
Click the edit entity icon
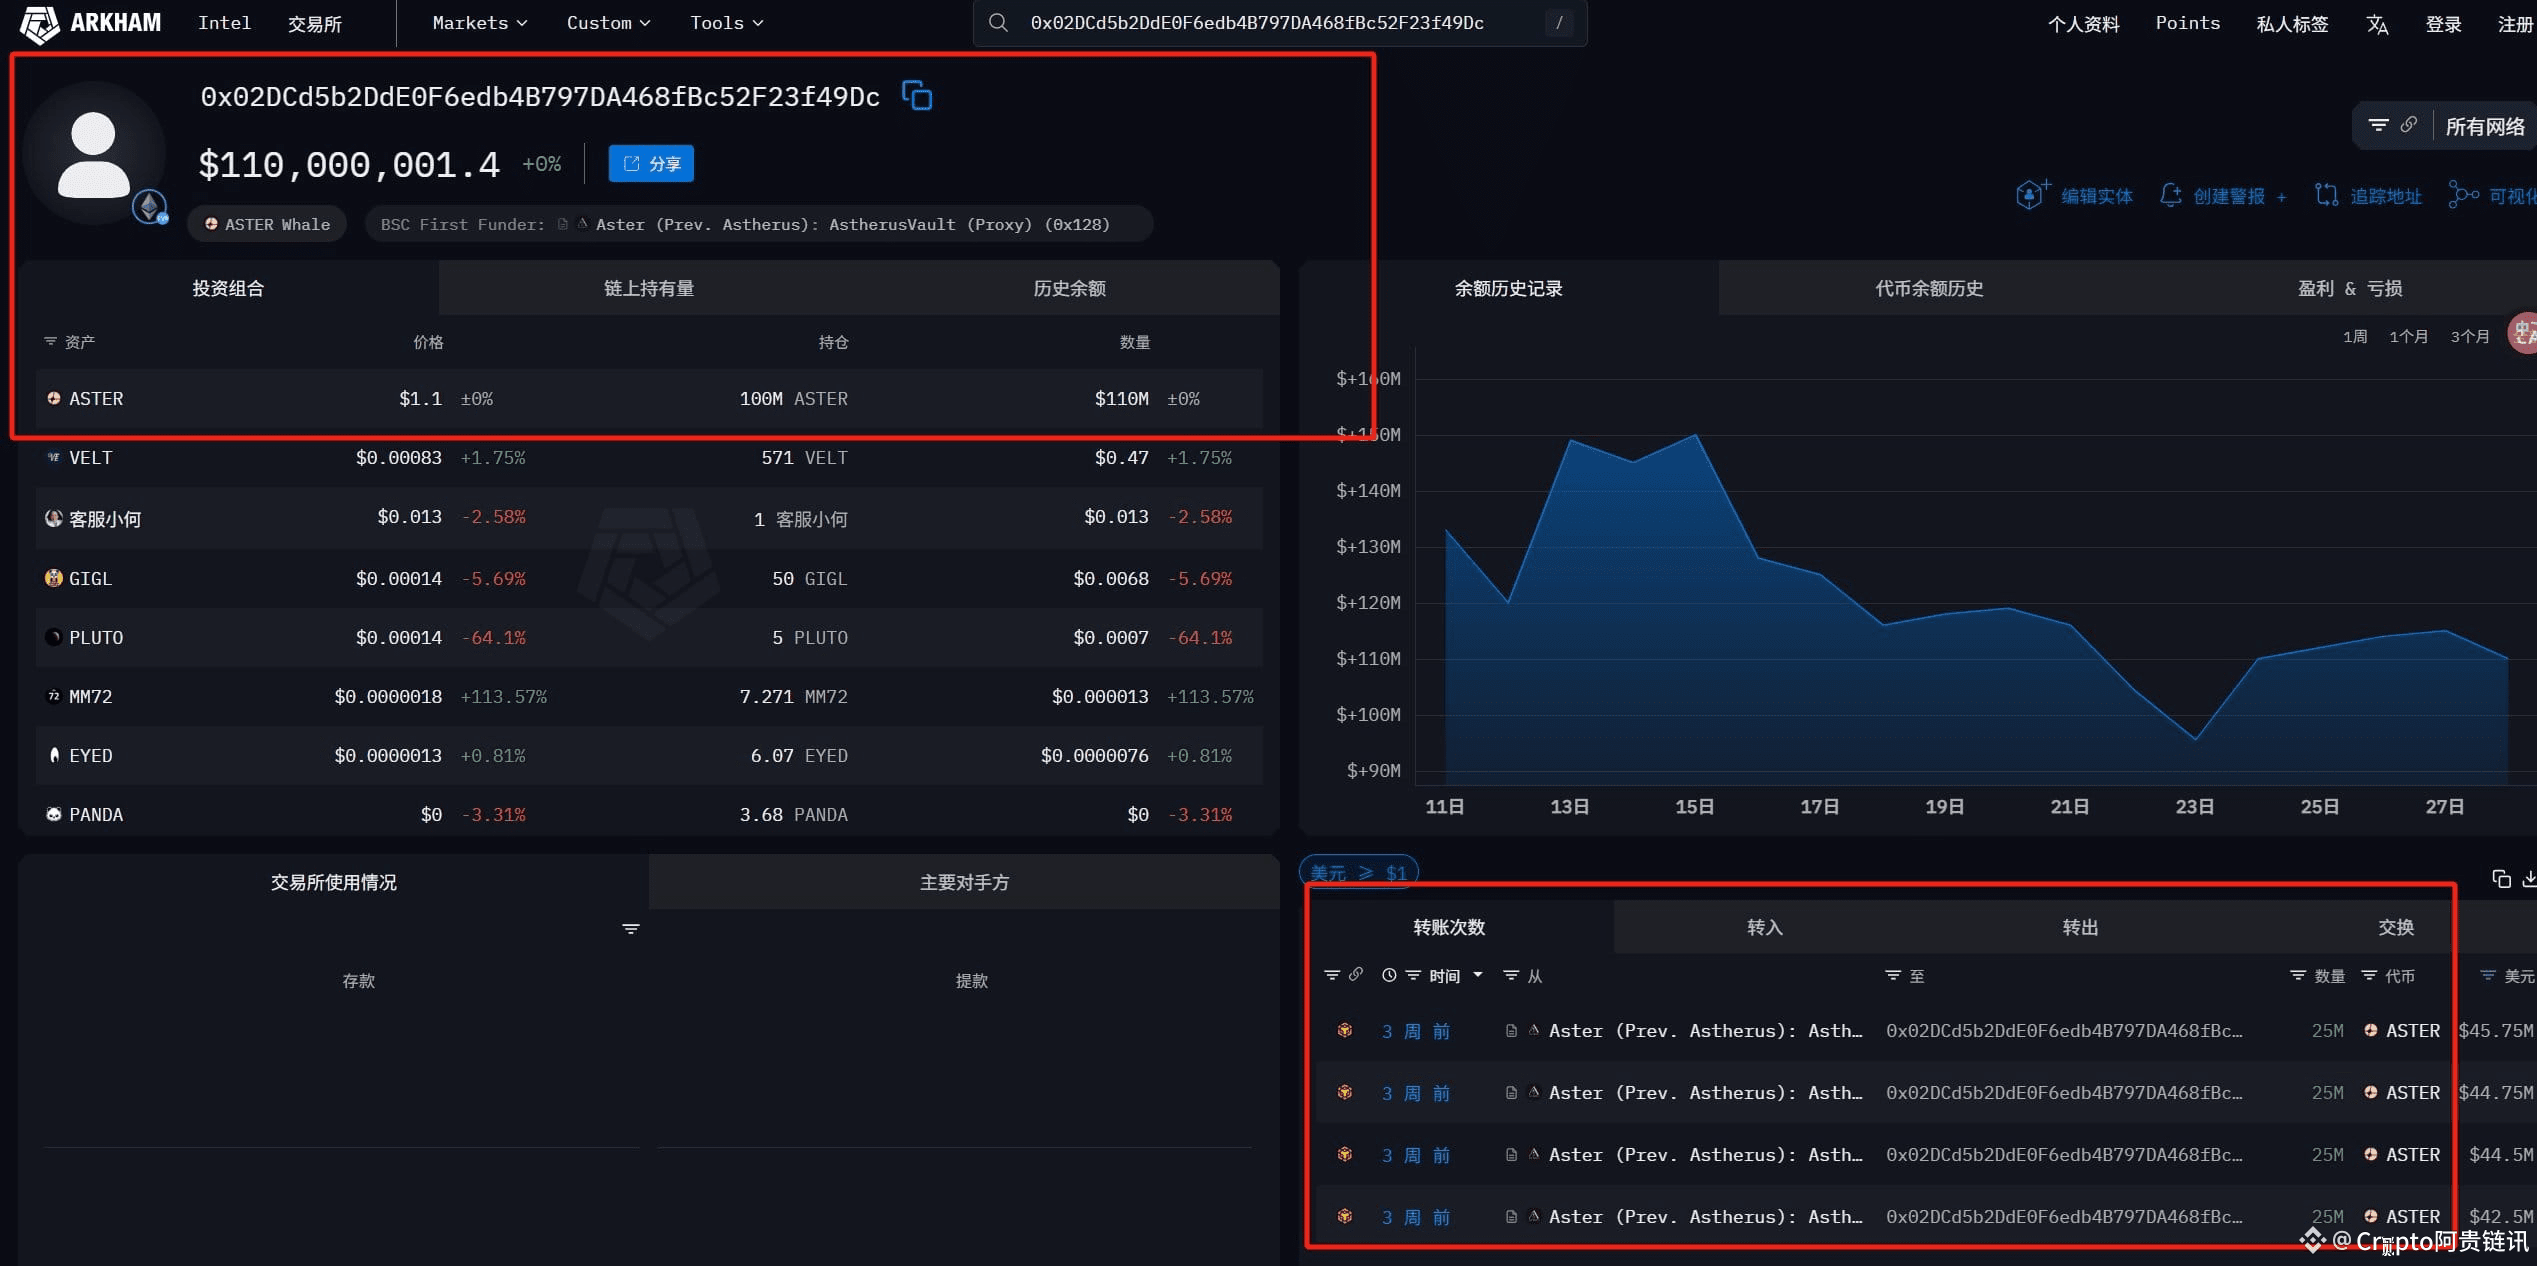click(2032, 194)
